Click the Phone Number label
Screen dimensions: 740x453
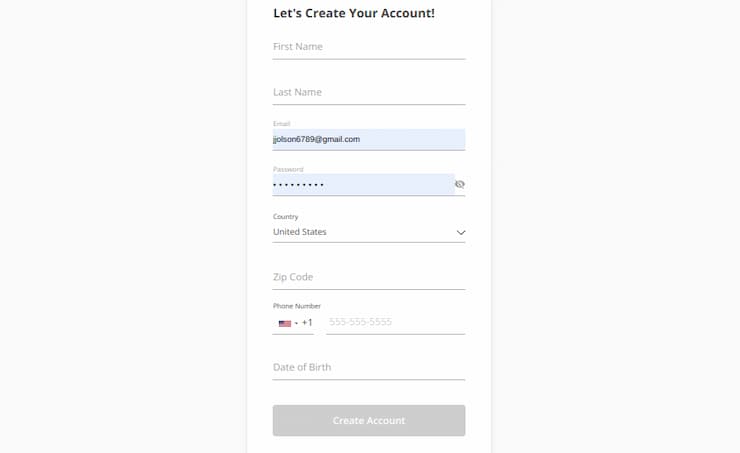(297, 306)
